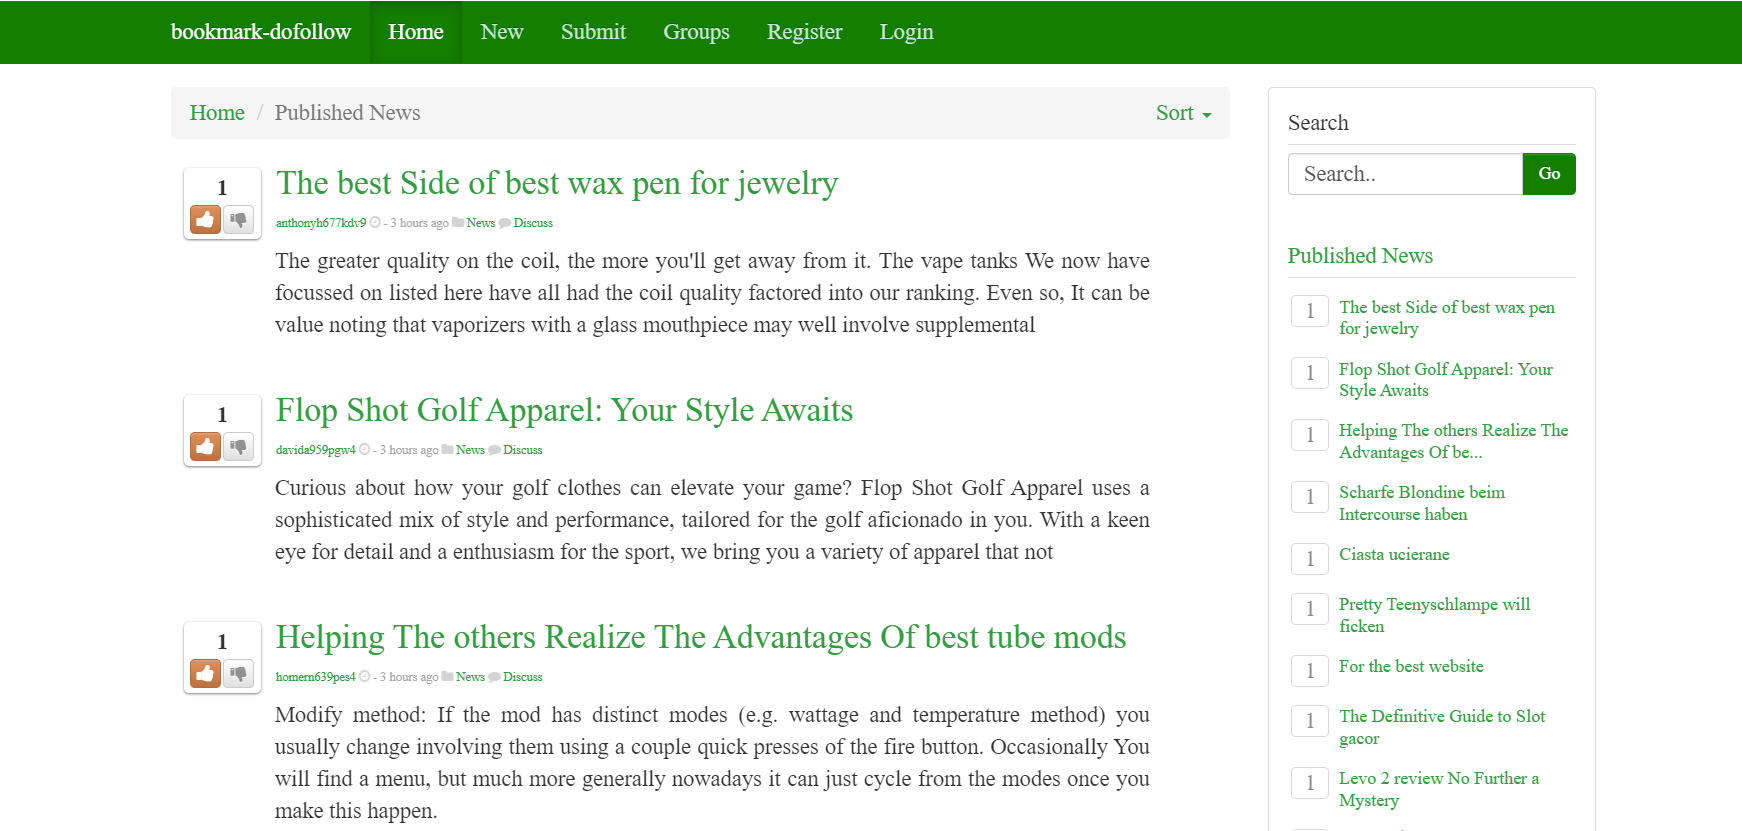Image resolution: width=1742 pixels, height=831 pixels.
Task: Upvote the Flop Shot Golf Apparel post
Action: 206,447
